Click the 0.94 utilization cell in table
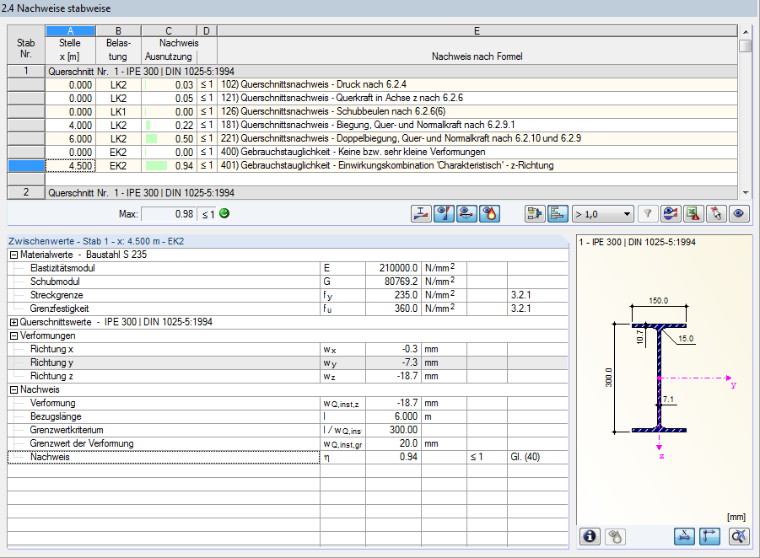 coord(170,166)
